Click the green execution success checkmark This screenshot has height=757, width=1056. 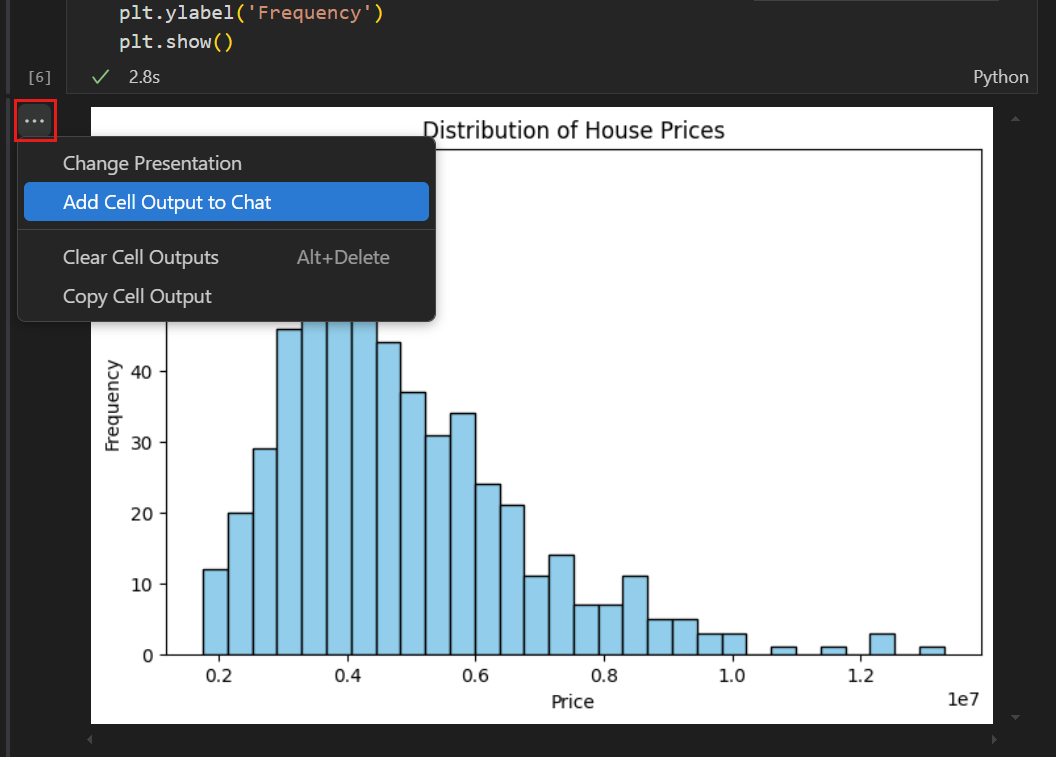(98, 76)
